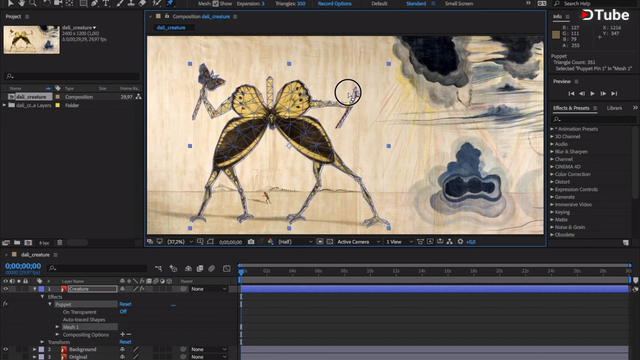This screenshot has height=360, width=640.
Task: Open the composition mini-flowchart in timeline
Action: 158,268
